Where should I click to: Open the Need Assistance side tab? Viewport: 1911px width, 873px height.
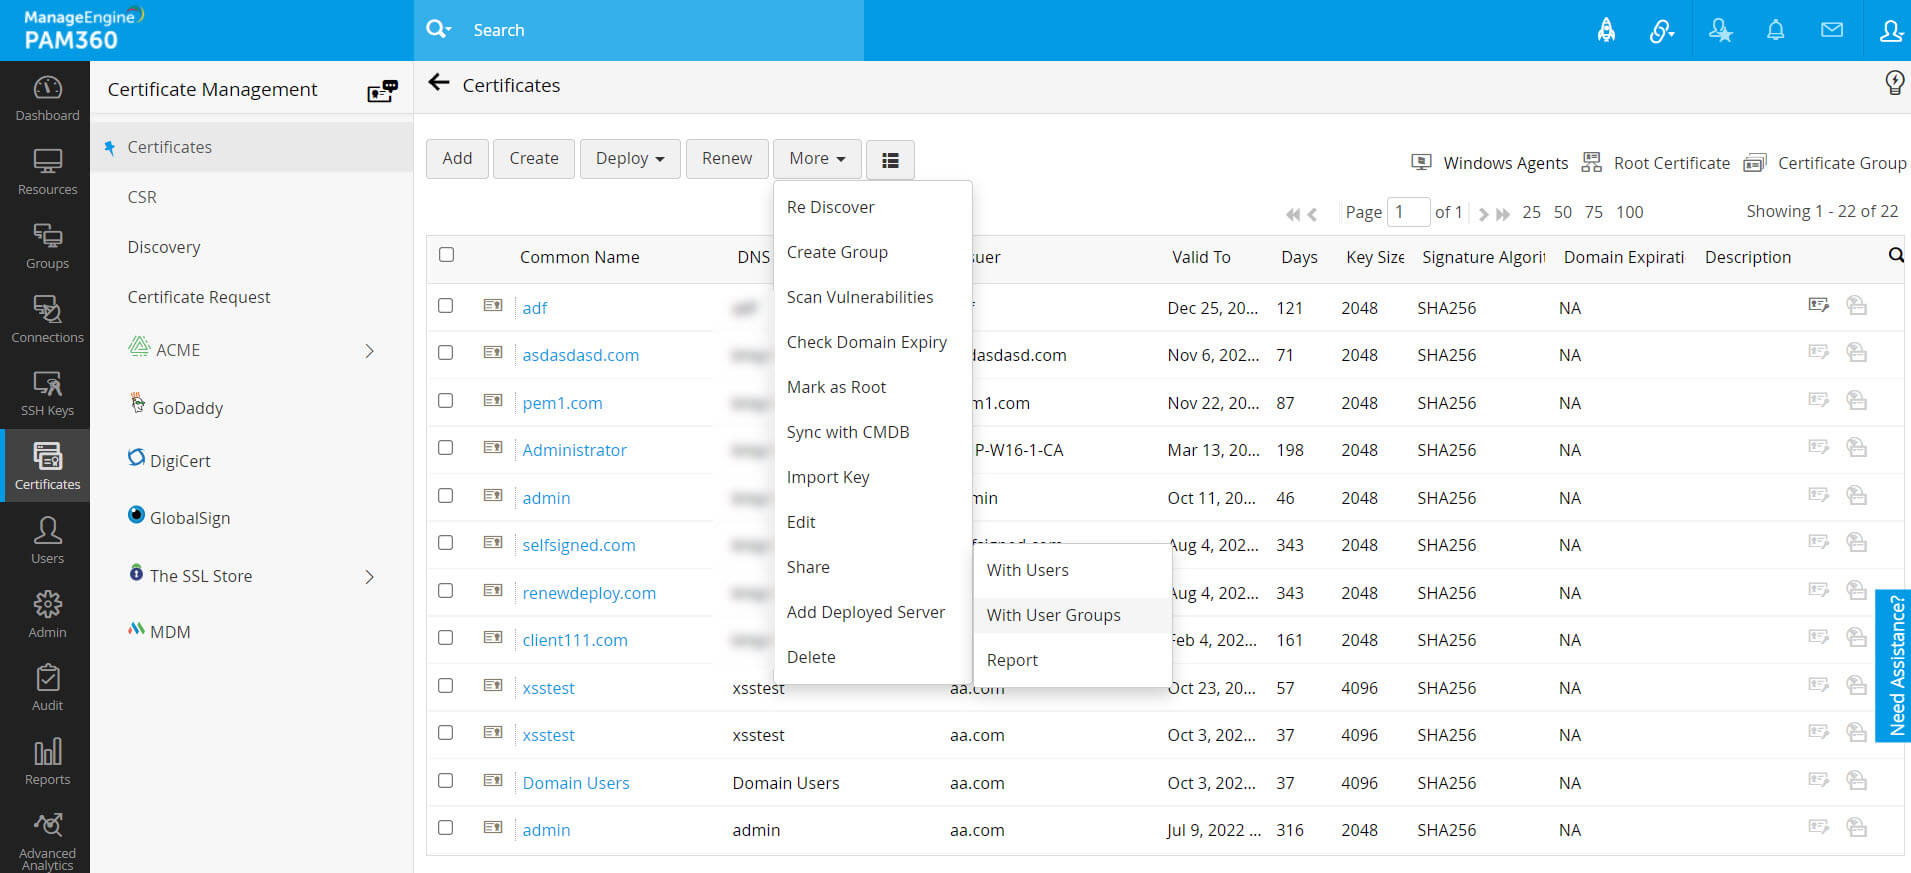1894,665
